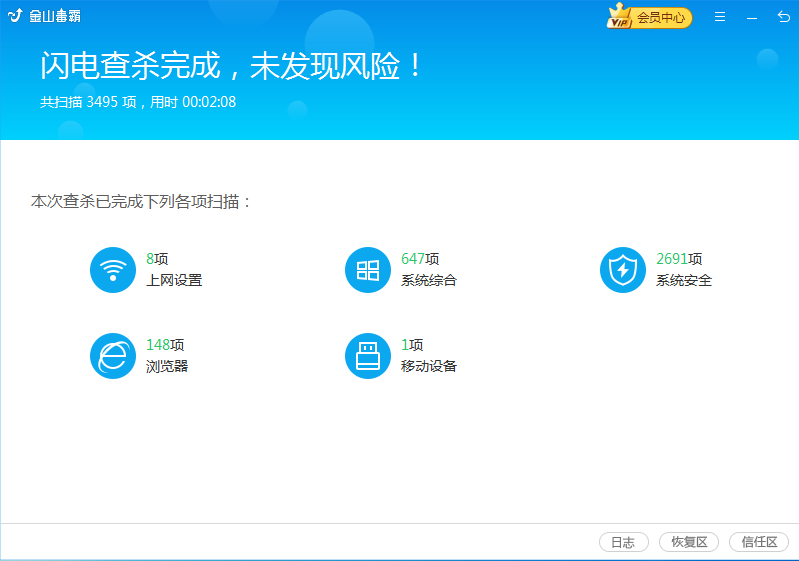Click the shield 系统安全 icon
799x561 pixels.
tap(623, 270)
